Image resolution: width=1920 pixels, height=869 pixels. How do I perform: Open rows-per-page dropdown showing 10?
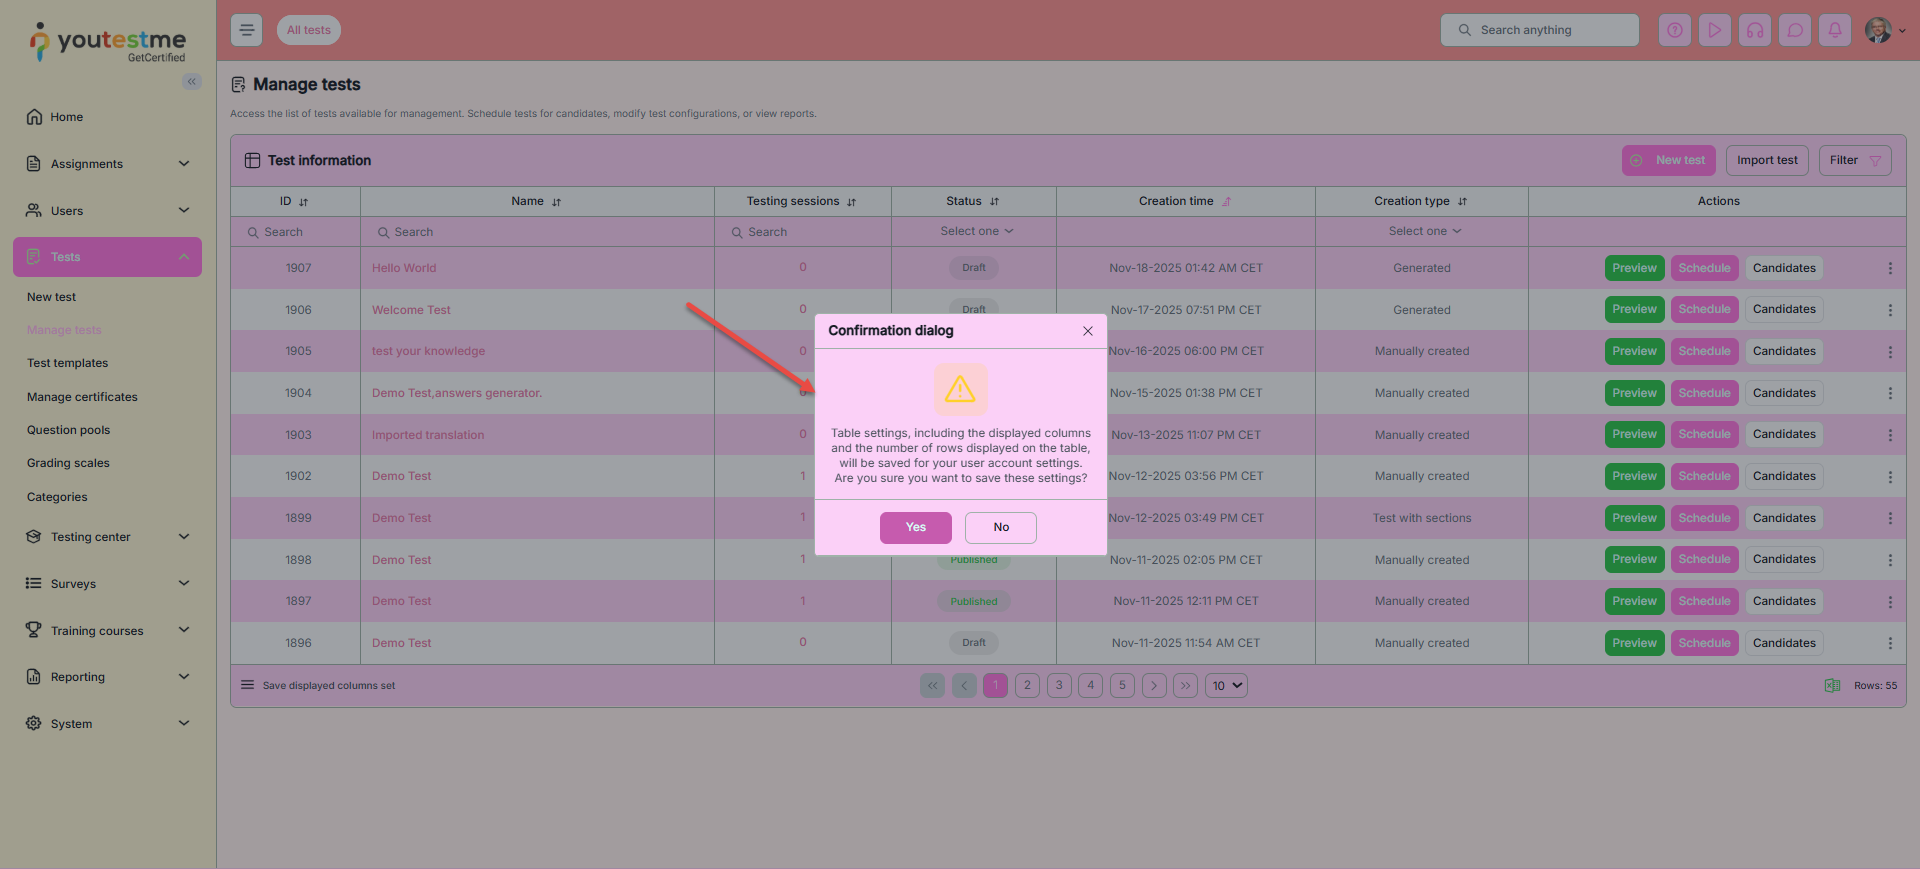click(1227, 686)
